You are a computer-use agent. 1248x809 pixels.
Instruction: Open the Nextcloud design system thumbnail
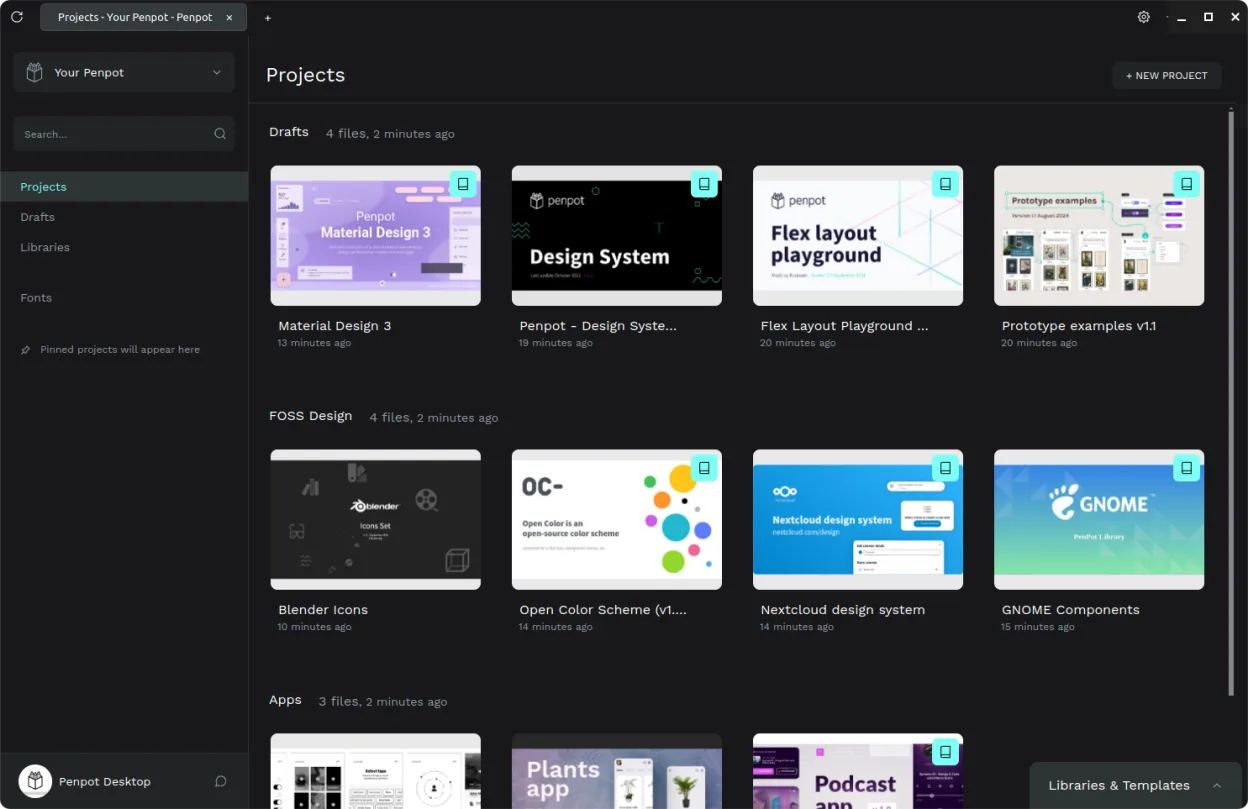(858, 520)
